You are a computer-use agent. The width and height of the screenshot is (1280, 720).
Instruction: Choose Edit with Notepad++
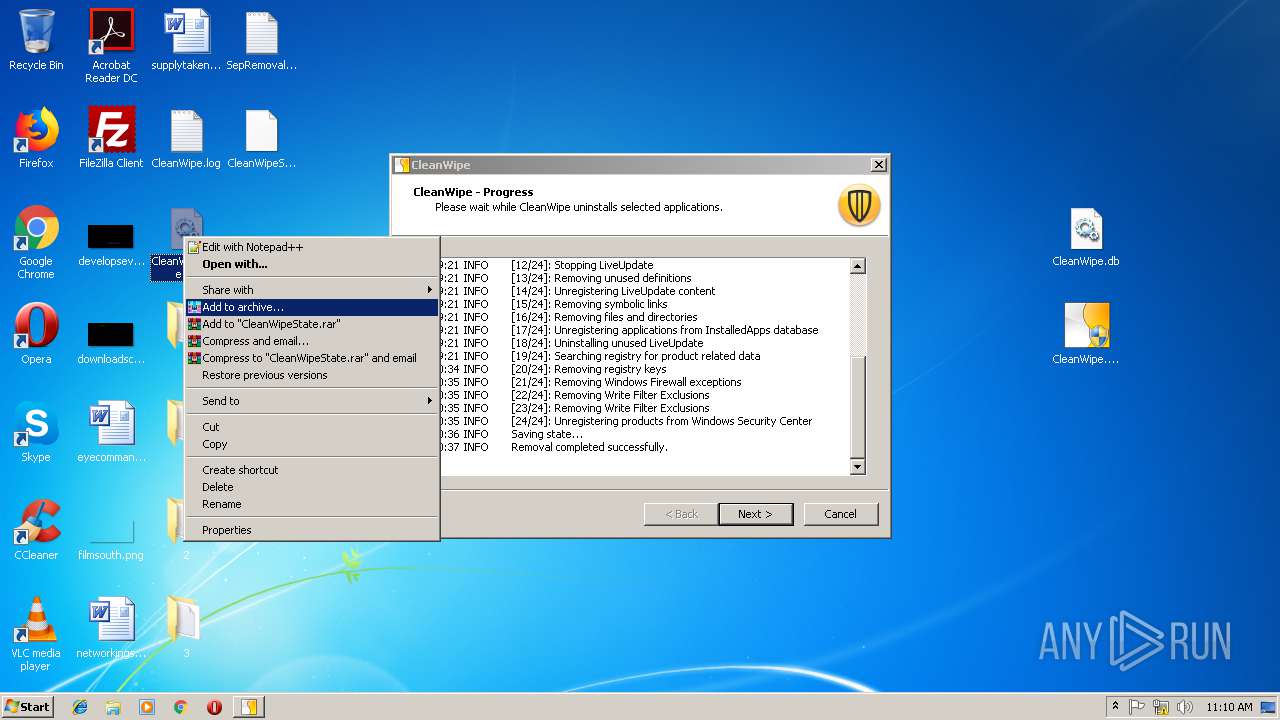(312, 247)
